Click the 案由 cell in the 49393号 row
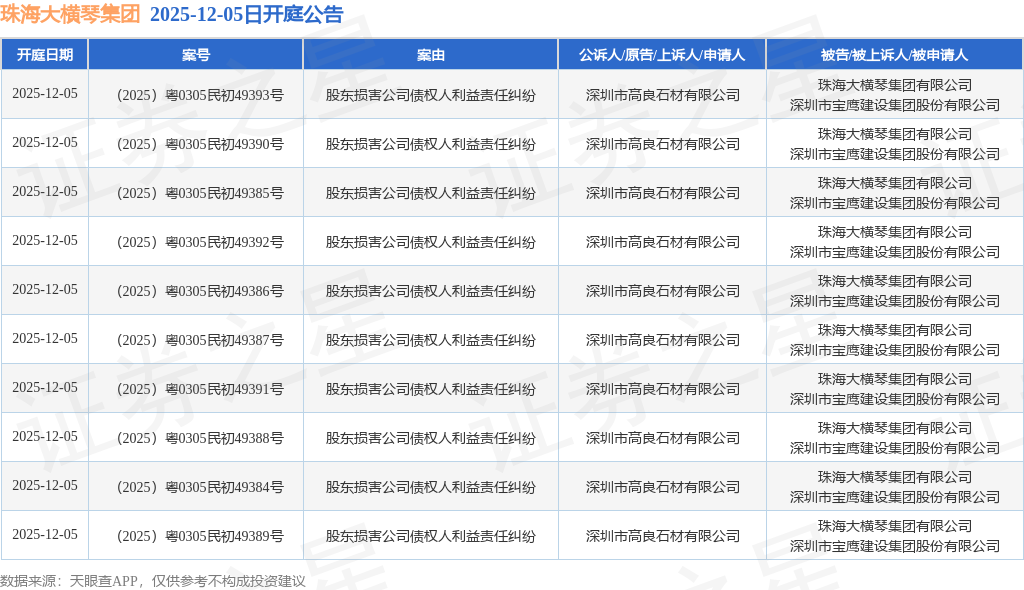The height and width of the screenshot is (590, 1024). [430, 95]
